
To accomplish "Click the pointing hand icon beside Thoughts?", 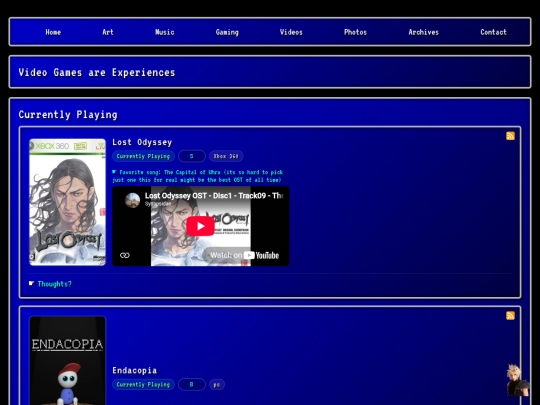I will click(x=32, y=283).
